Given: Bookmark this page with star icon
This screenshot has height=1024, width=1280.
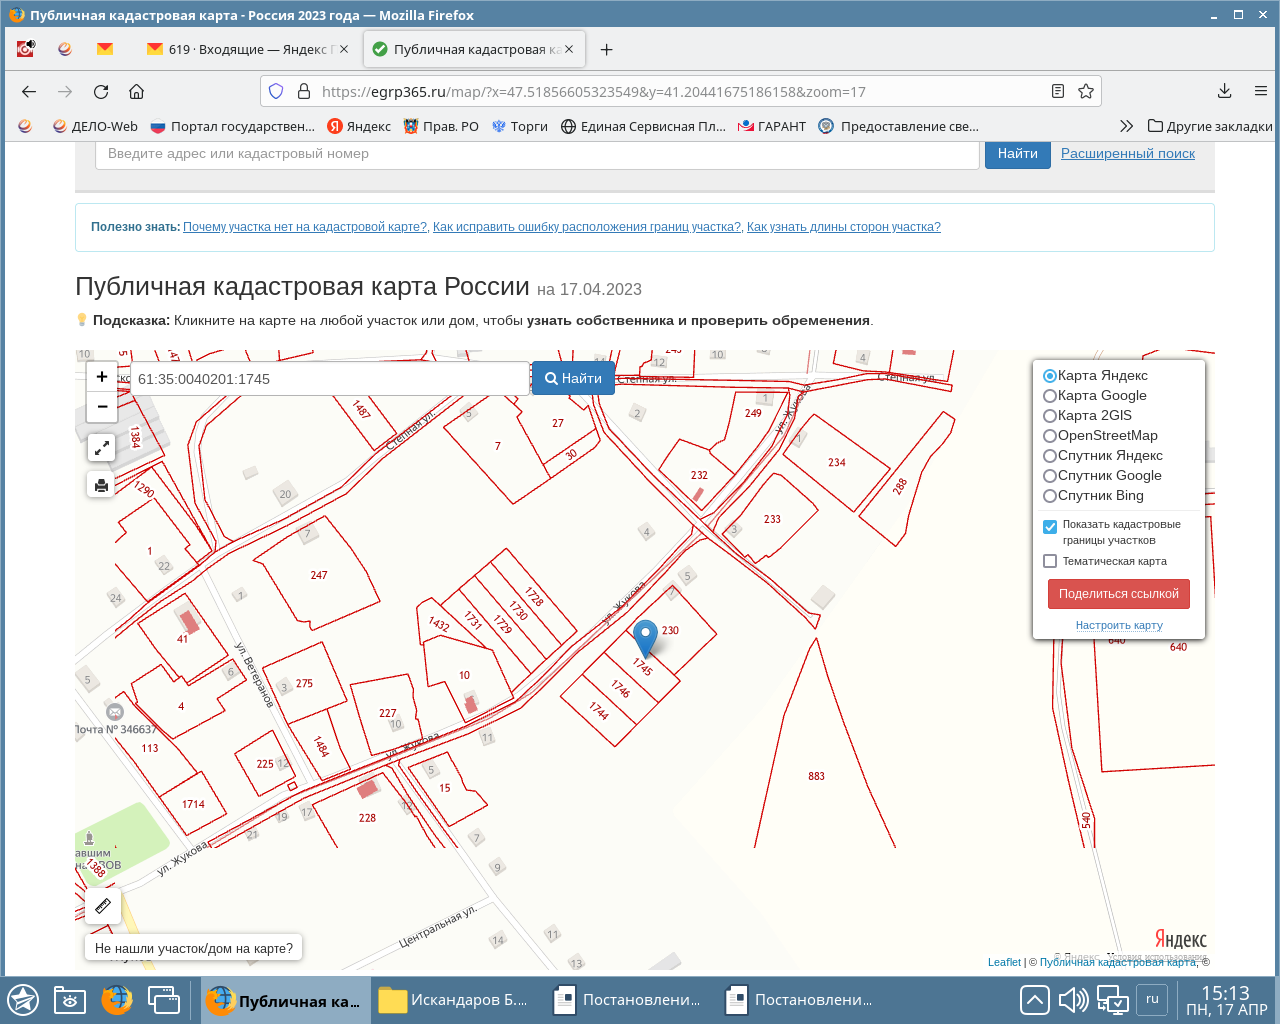Looking at the screenshot, I should click(x=1086, y=92).
